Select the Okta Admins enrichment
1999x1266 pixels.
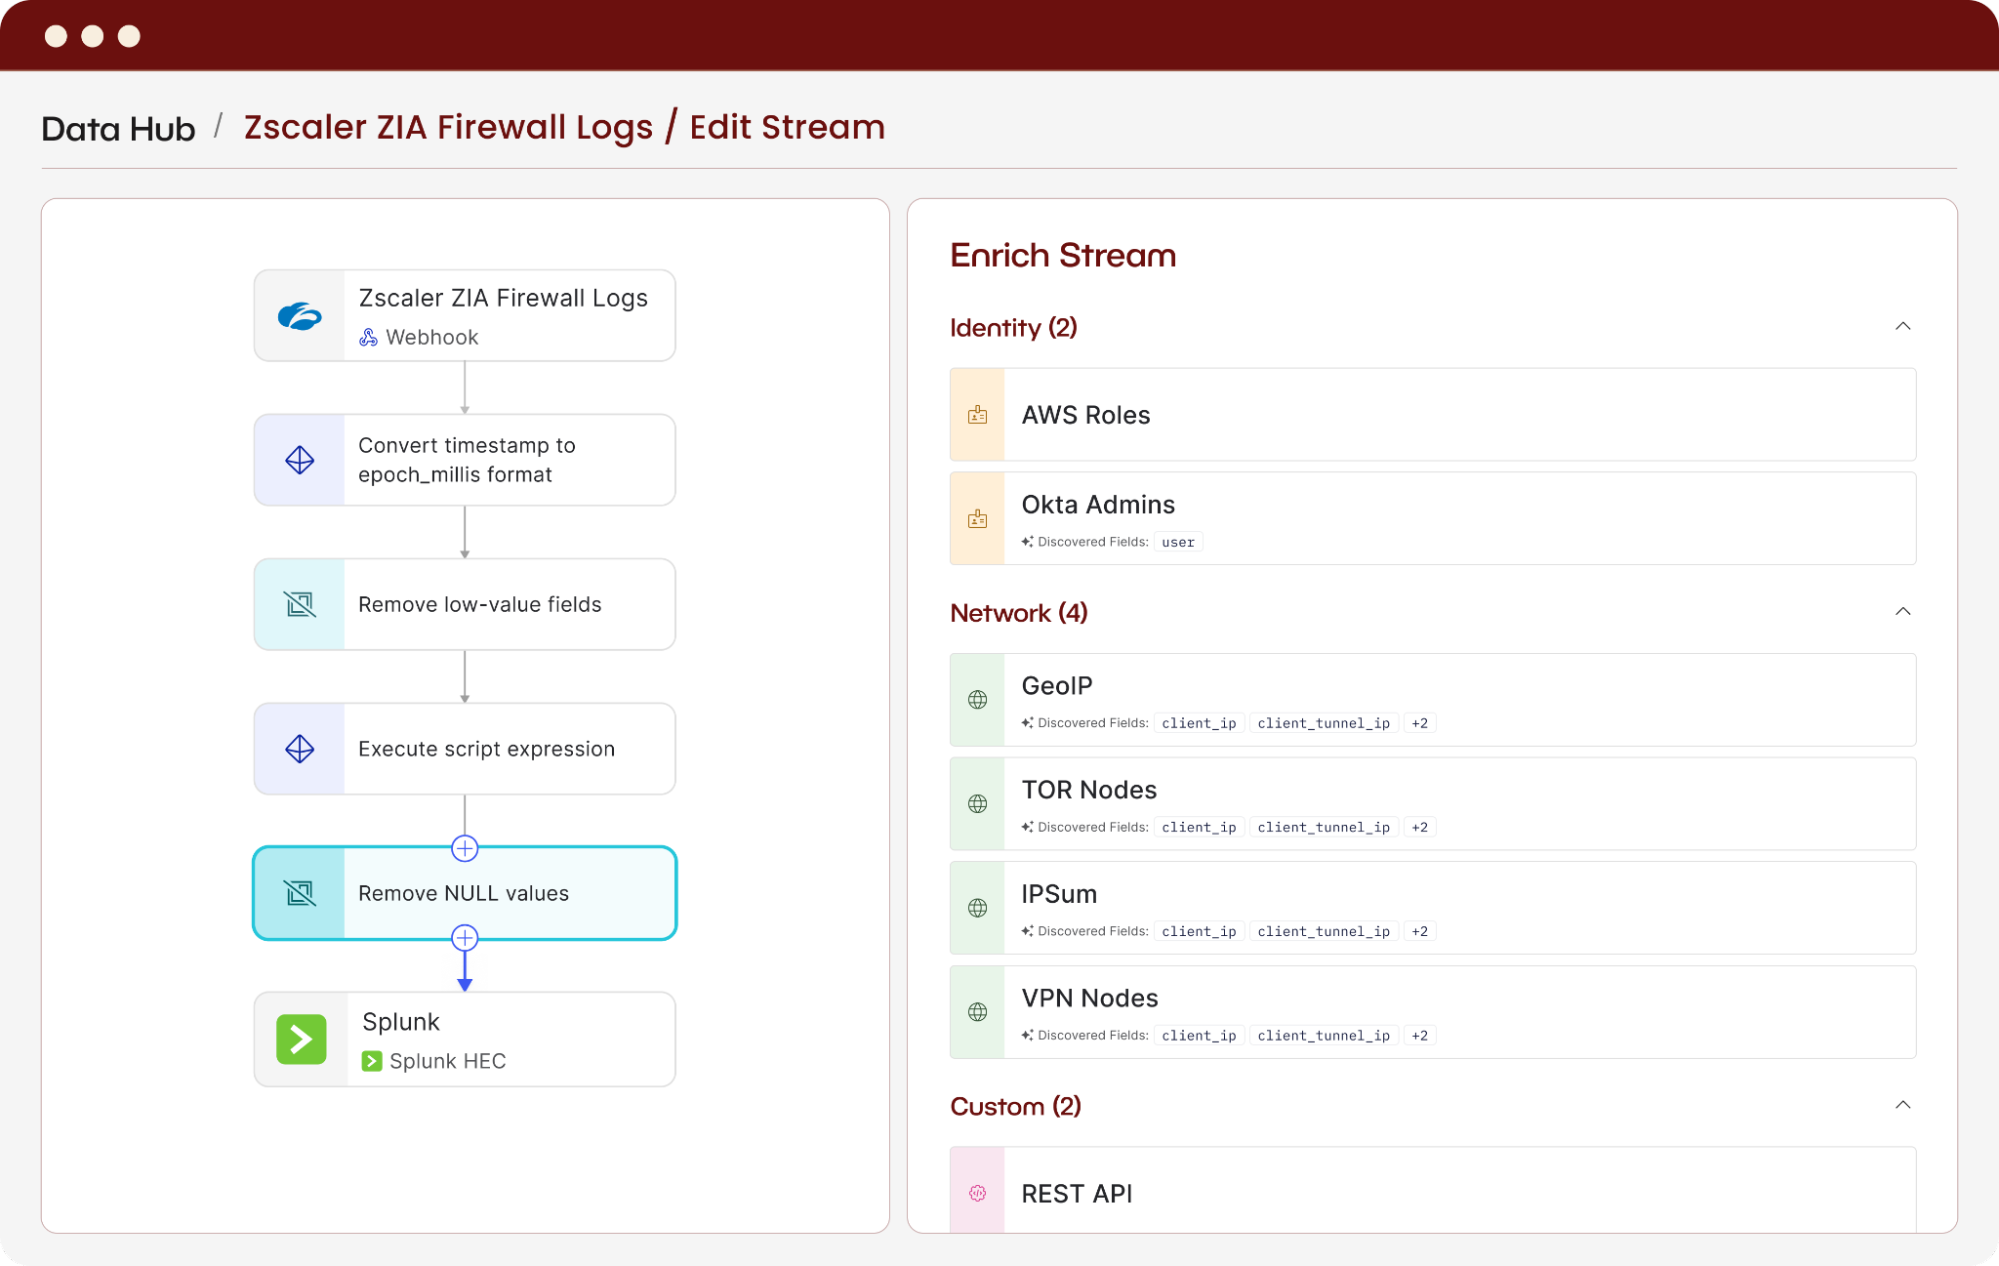coord(1098,505)
